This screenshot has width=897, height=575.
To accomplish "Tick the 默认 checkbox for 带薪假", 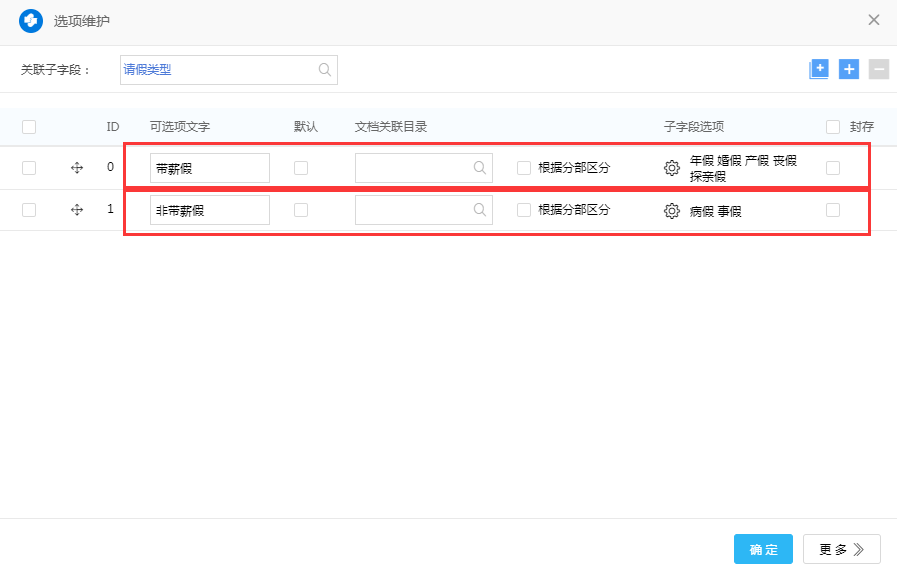I will 301,168.
